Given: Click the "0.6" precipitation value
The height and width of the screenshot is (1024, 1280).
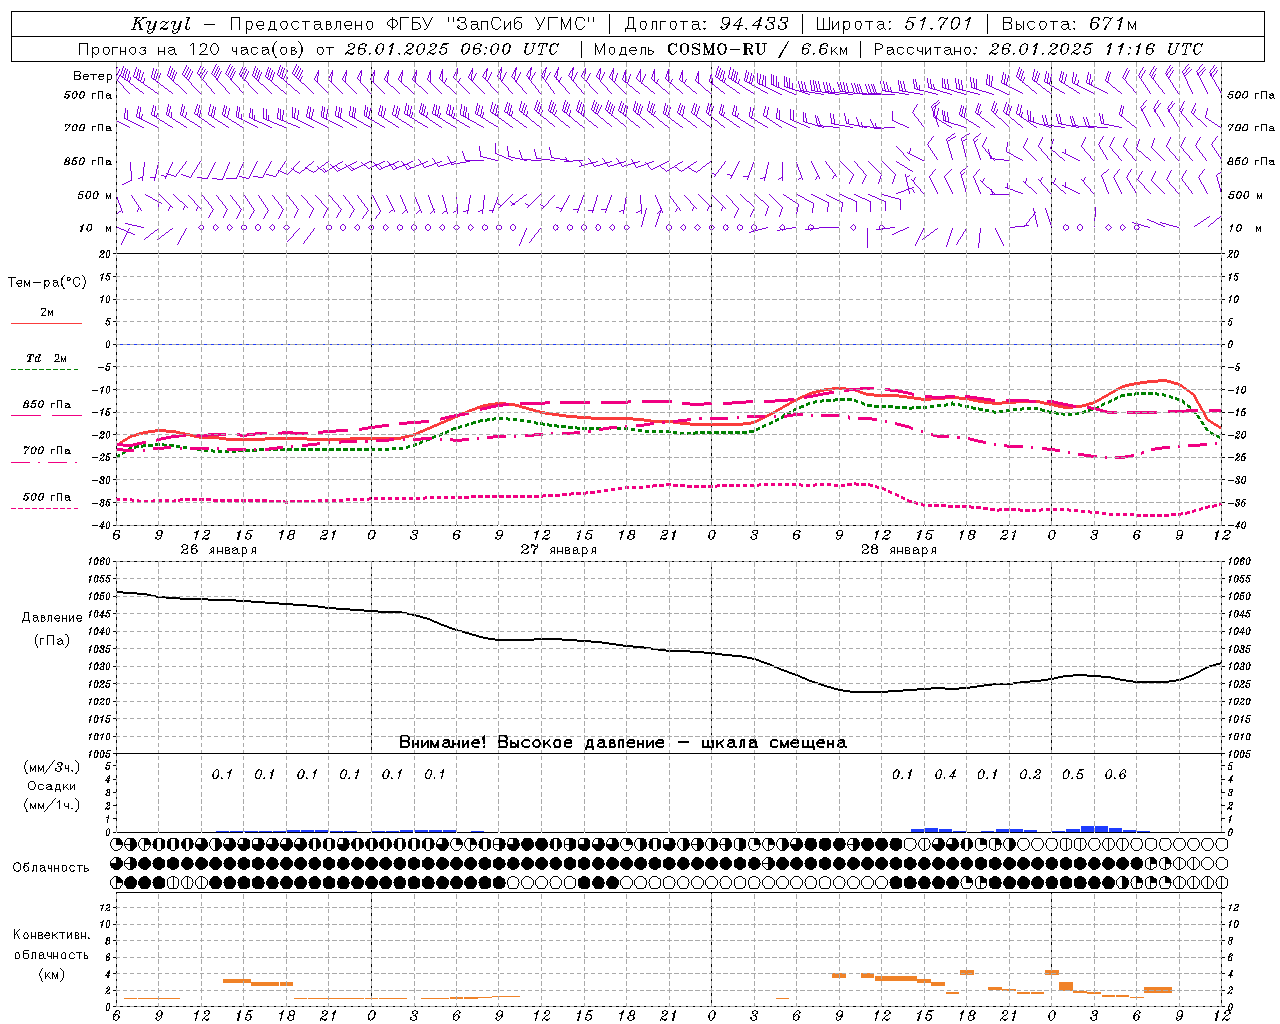Looking at the screenshot, I should [1115, 774].
